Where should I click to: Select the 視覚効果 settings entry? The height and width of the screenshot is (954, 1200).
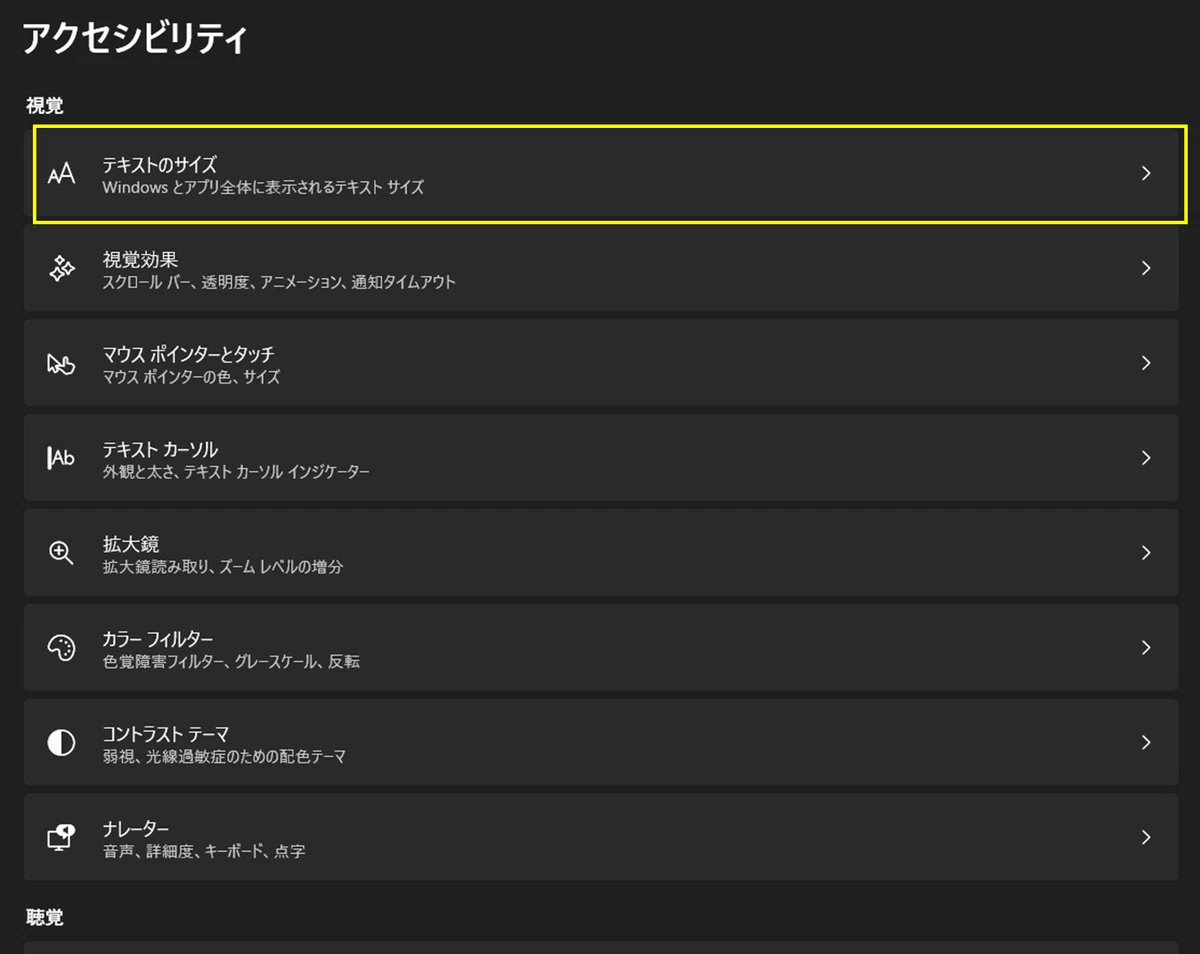click(601, 268)
